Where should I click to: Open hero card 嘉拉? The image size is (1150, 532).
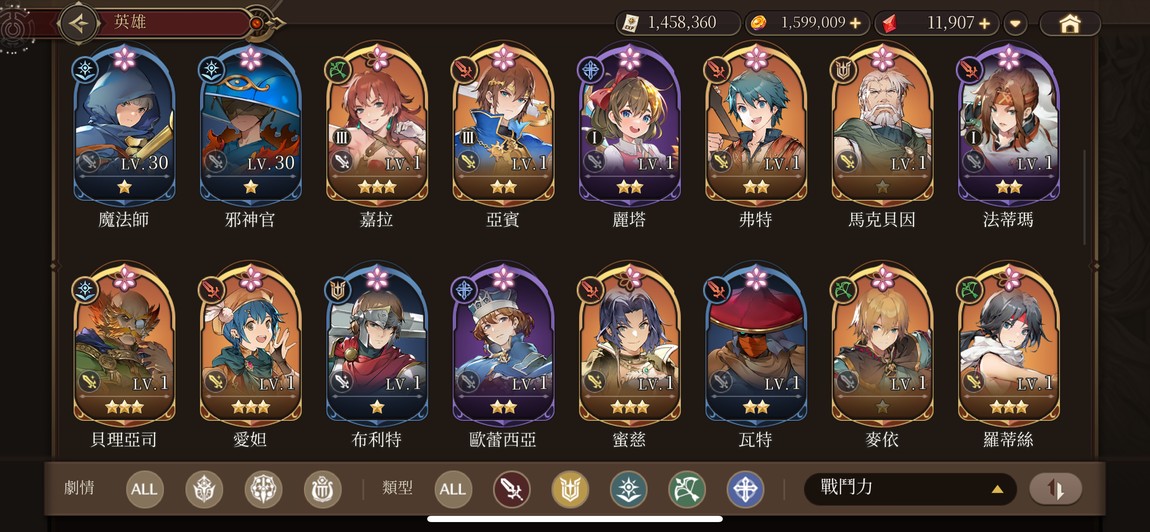pyautogui.click(x=378, y=137)
